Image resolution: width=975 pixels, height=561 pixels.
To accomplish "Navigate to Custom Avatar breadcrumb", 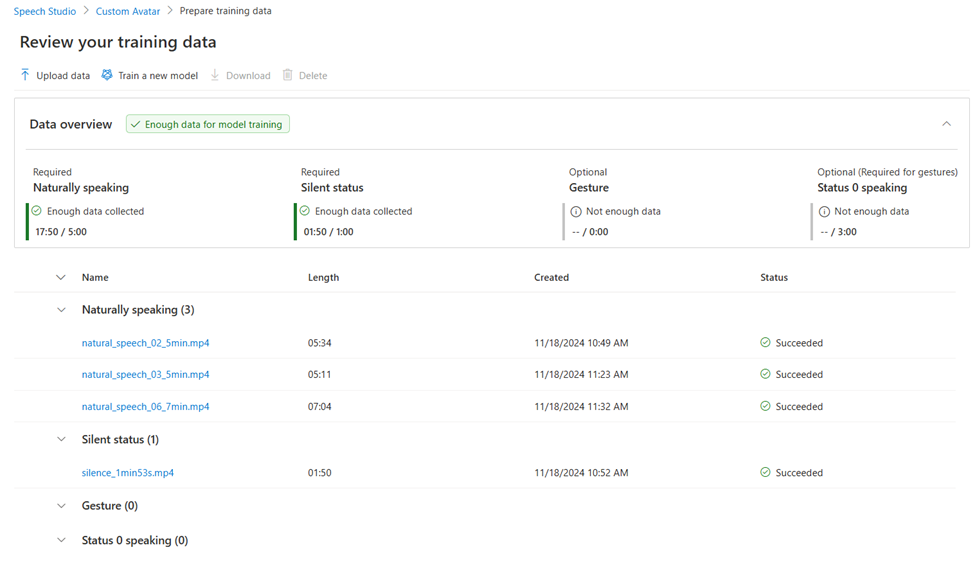I will 128,11.
